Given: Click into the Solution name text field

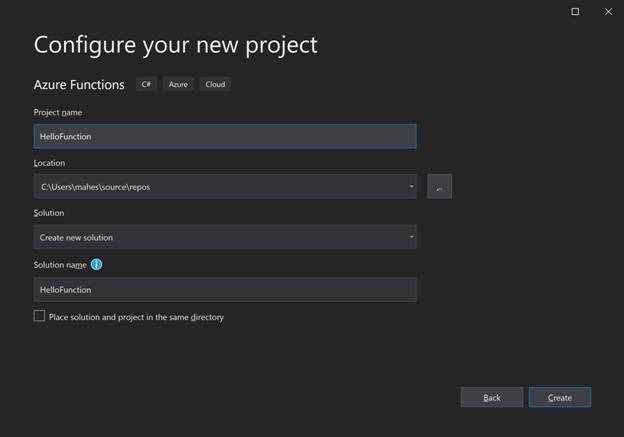Looking at the screenshot, I should click(225, 289).
